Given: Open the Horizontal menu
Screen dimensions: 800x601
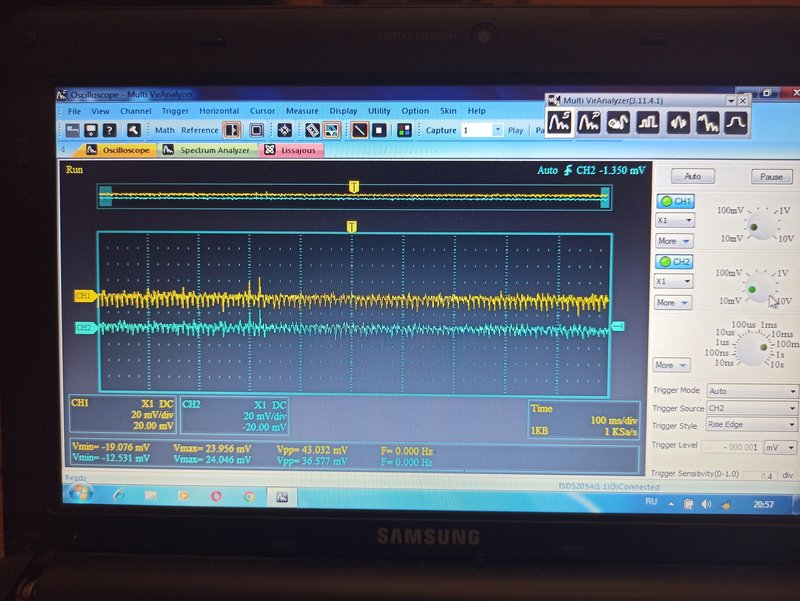Looking at the screenshot, I should (x=219, y=111).
